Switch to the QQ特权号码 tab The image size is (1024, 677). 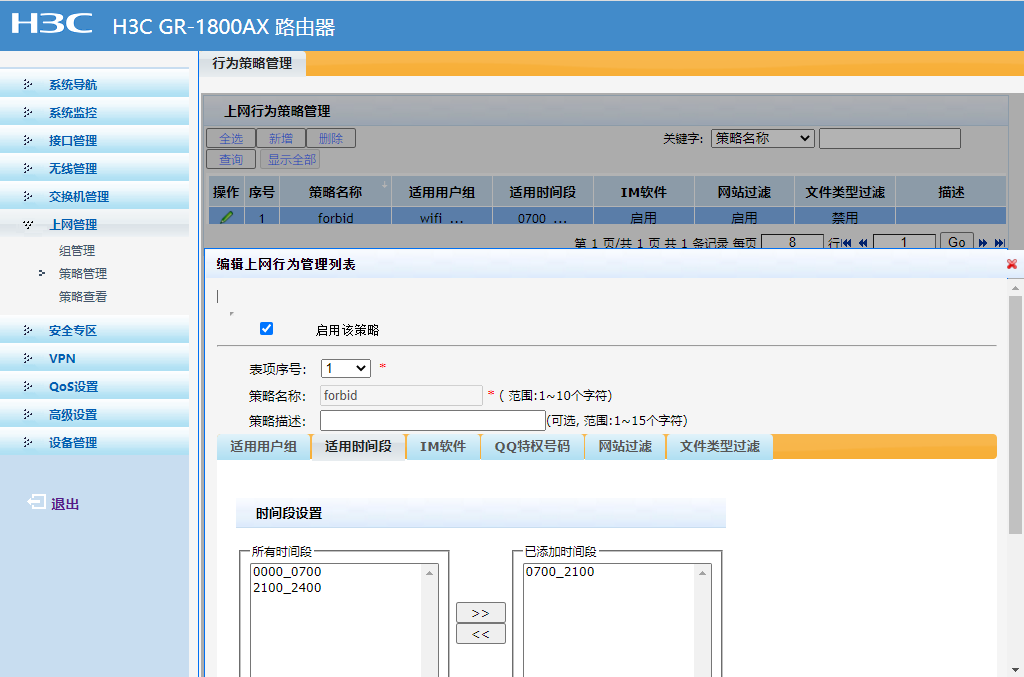532,447
